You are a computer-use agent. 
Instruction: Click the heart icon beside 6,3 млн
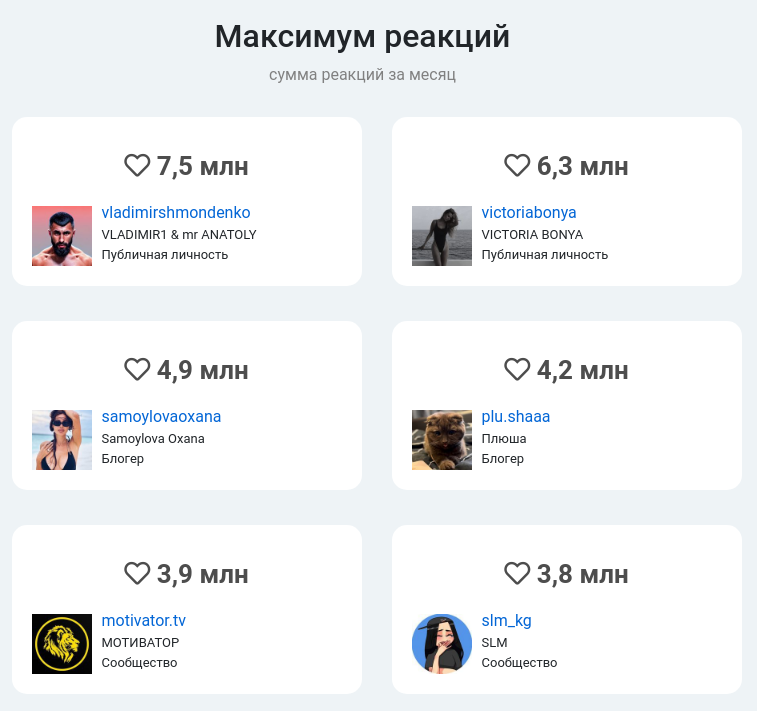tap(517, 166)
